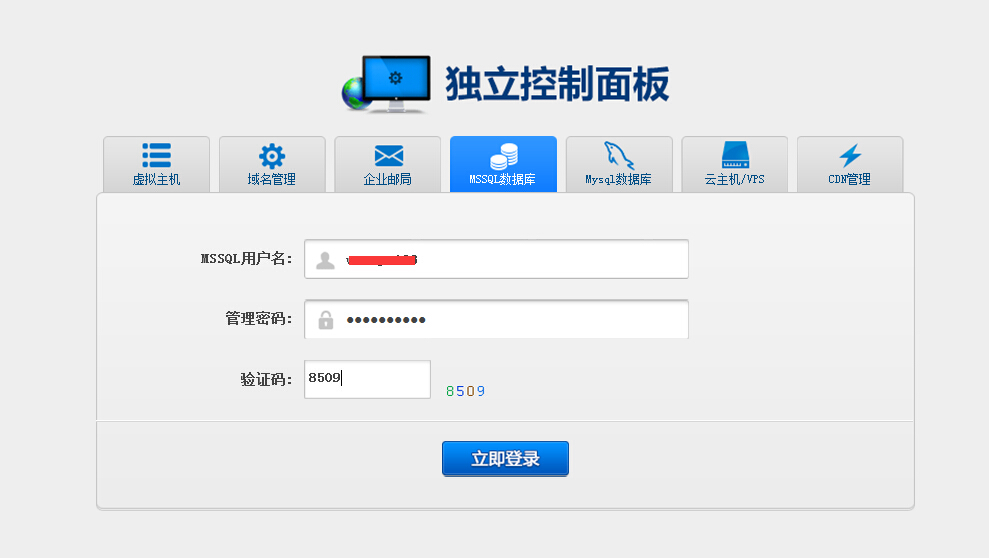Click the 验证码 captcha input box
The image size is (989, 558).
[x=367, y=379]
